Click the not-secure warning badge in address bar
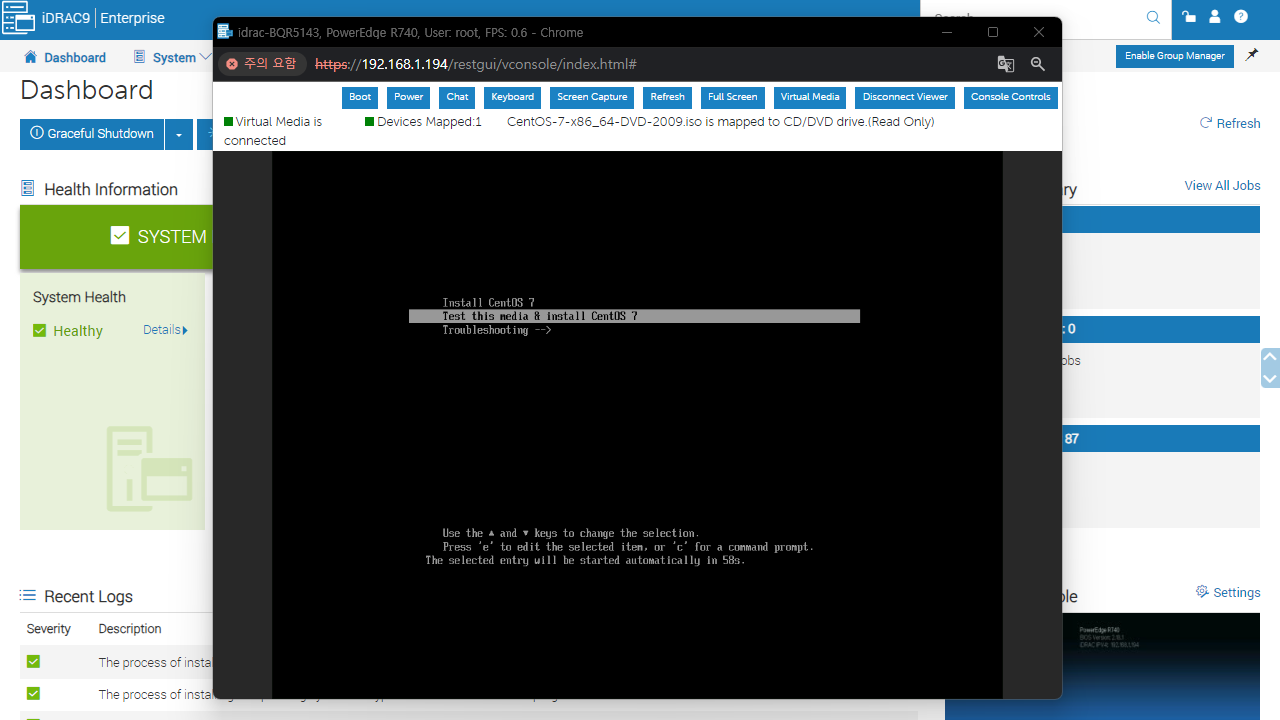 tap(262, 64)
